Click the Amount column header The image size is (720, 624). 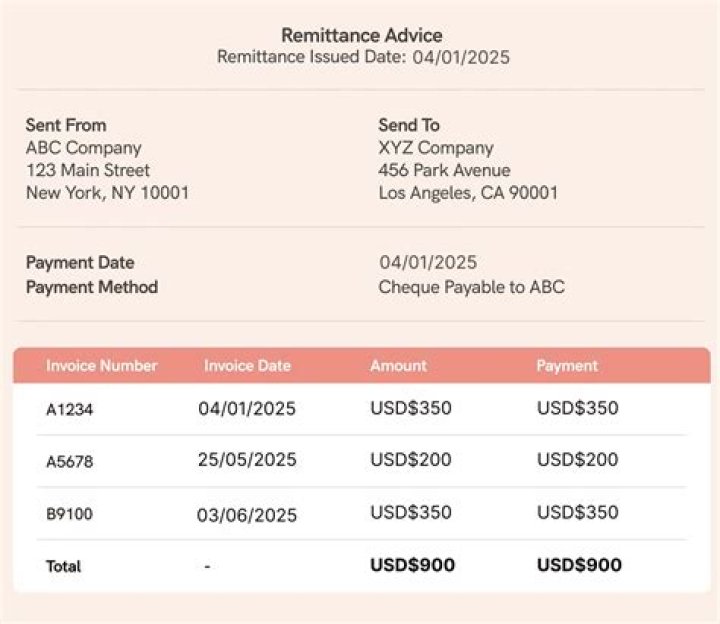(398, 366)
